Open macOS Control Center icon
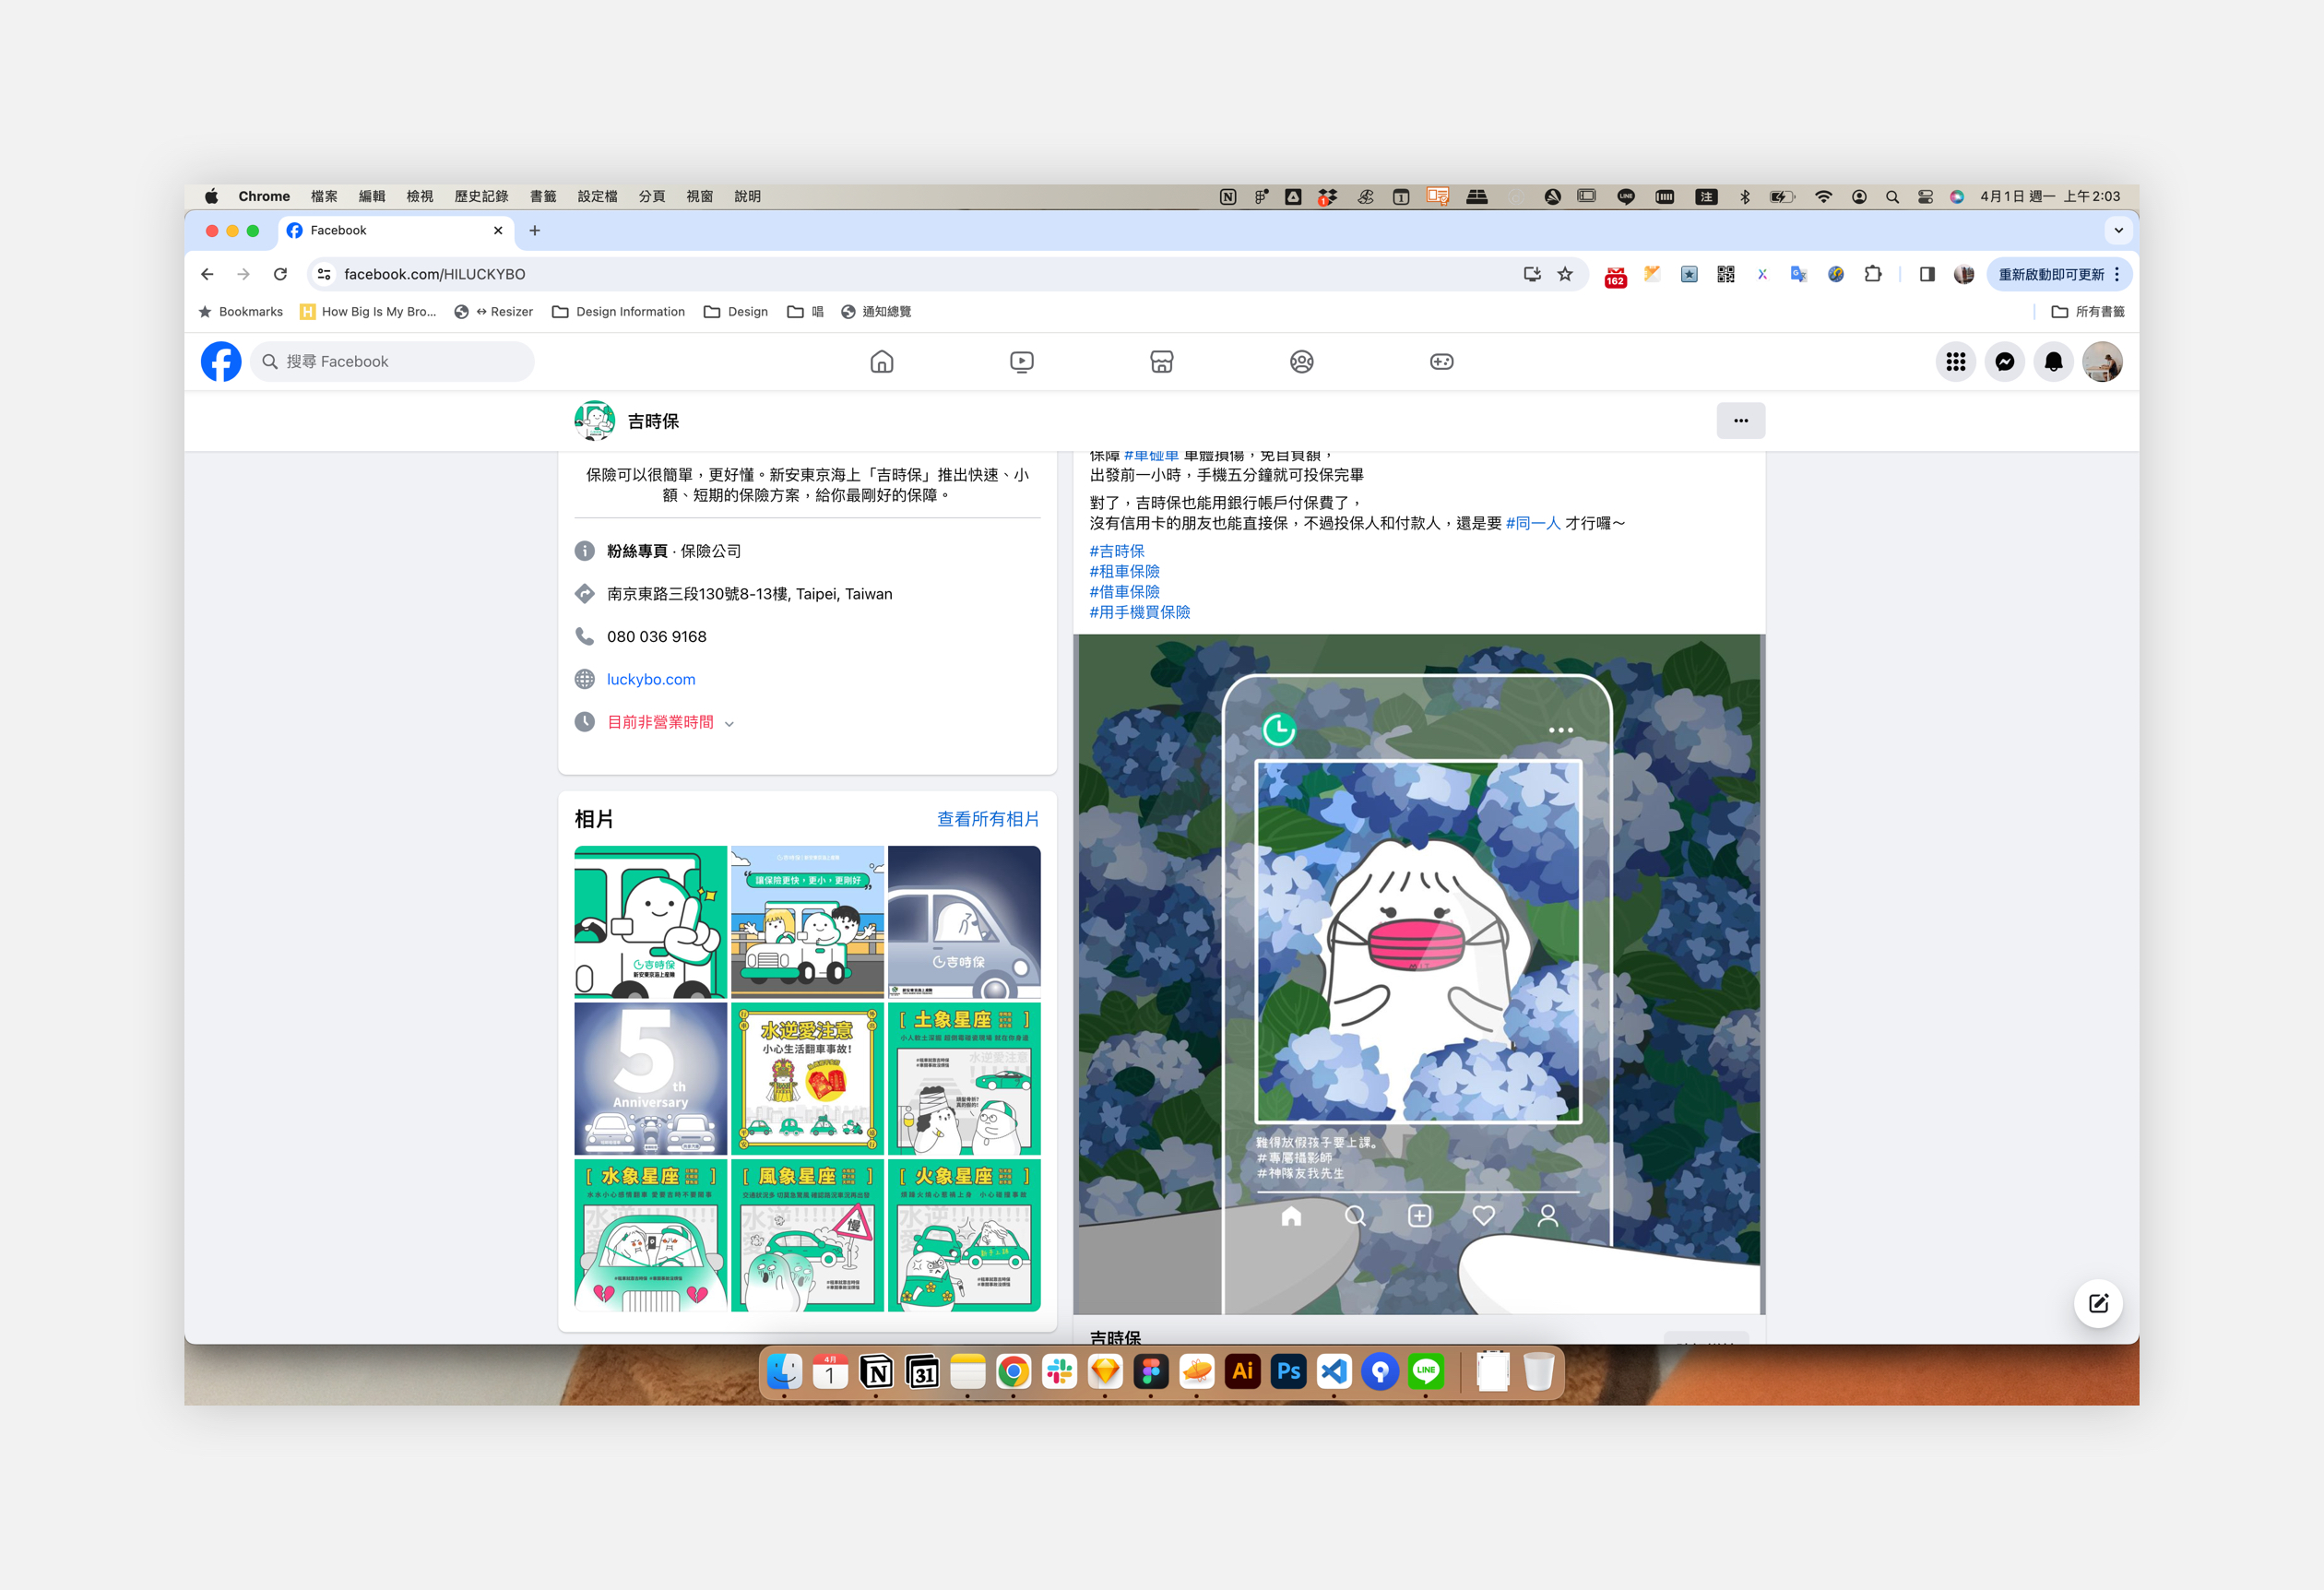 (x=1925, y=197)
